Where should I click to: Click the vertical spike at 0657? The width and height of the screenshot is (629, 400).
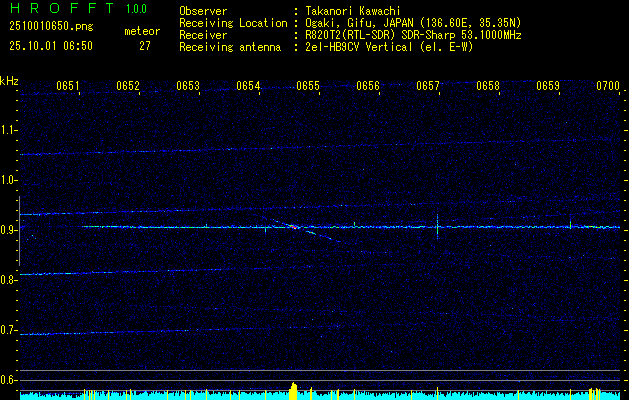(437, 227)
